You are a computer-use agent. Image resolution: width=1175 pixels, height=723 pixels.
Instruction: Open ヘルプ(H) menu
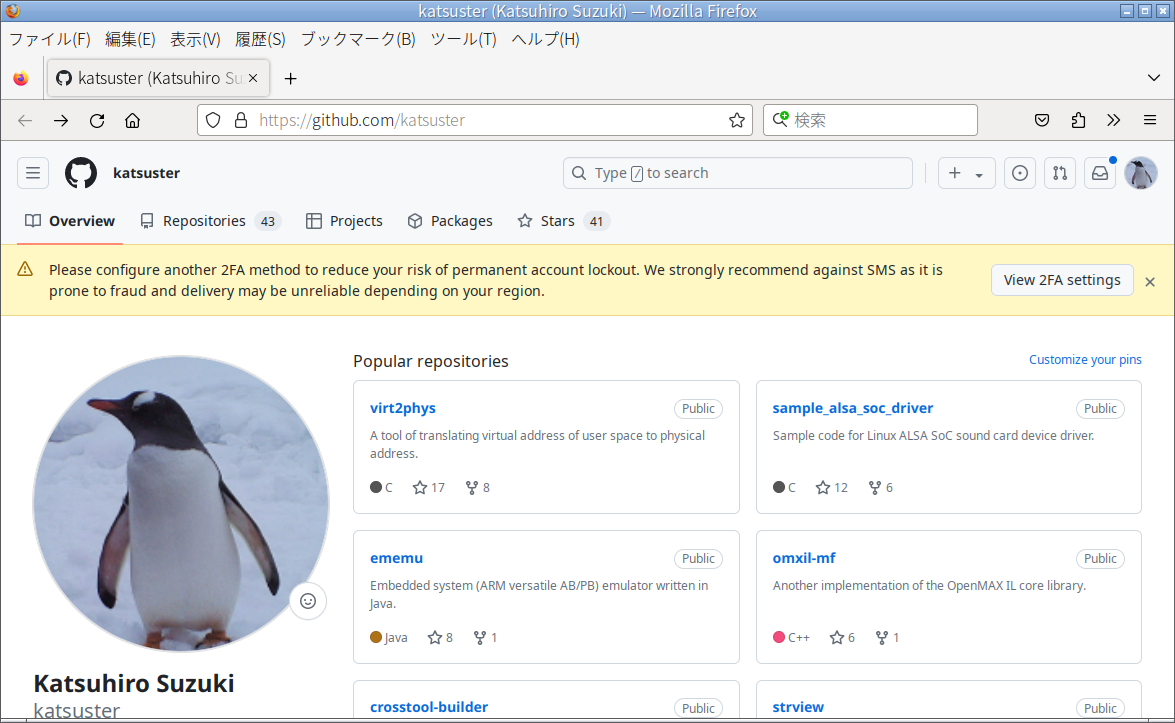[546, 39]
